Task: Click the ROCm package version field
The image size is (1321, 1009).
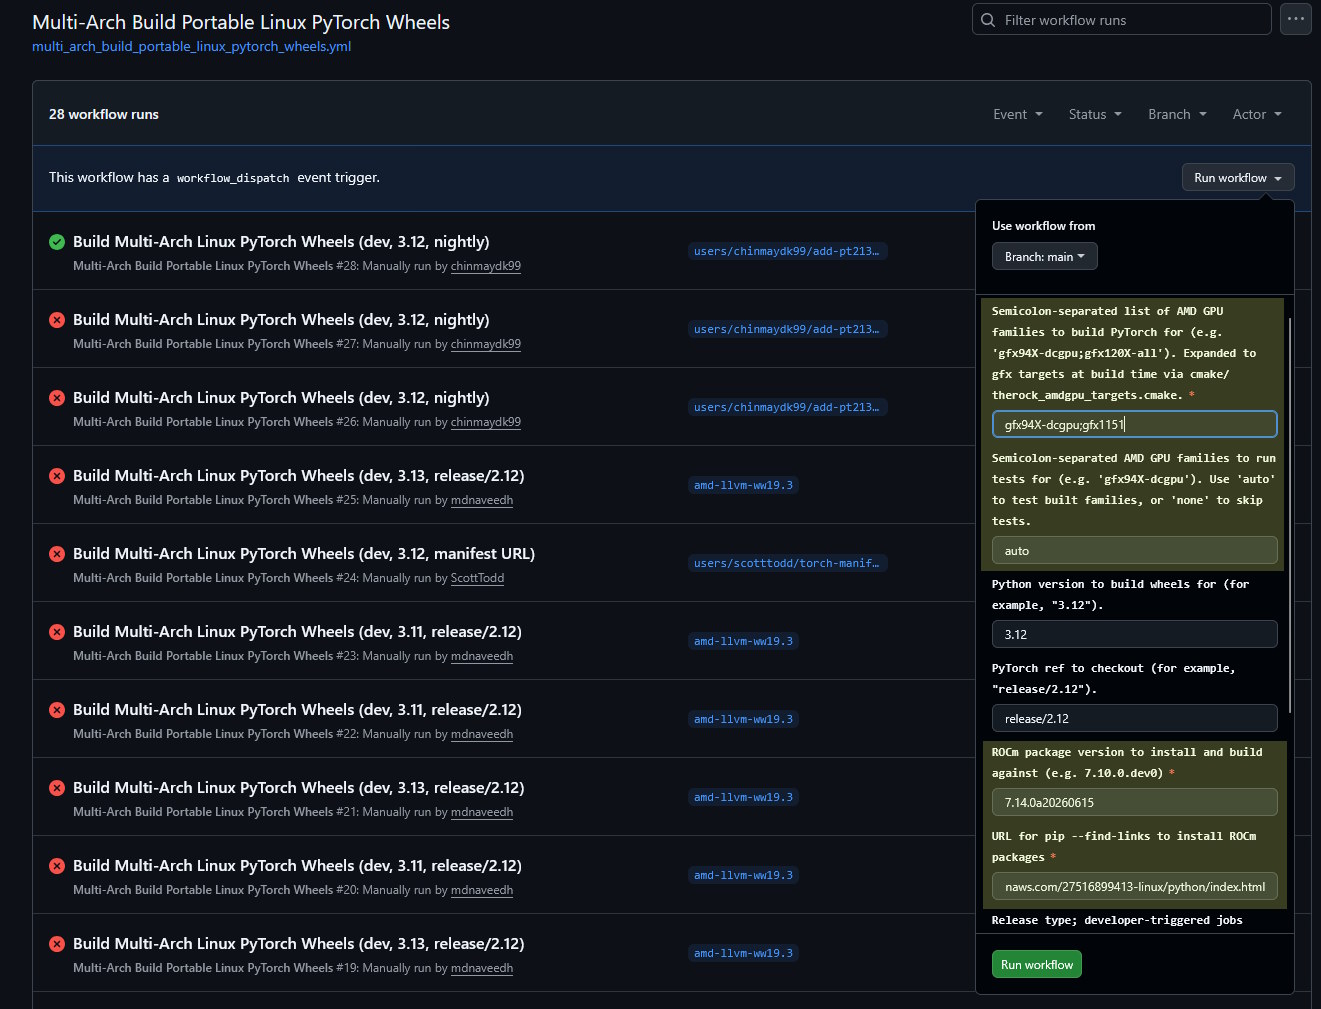Action: point(1134,802)
